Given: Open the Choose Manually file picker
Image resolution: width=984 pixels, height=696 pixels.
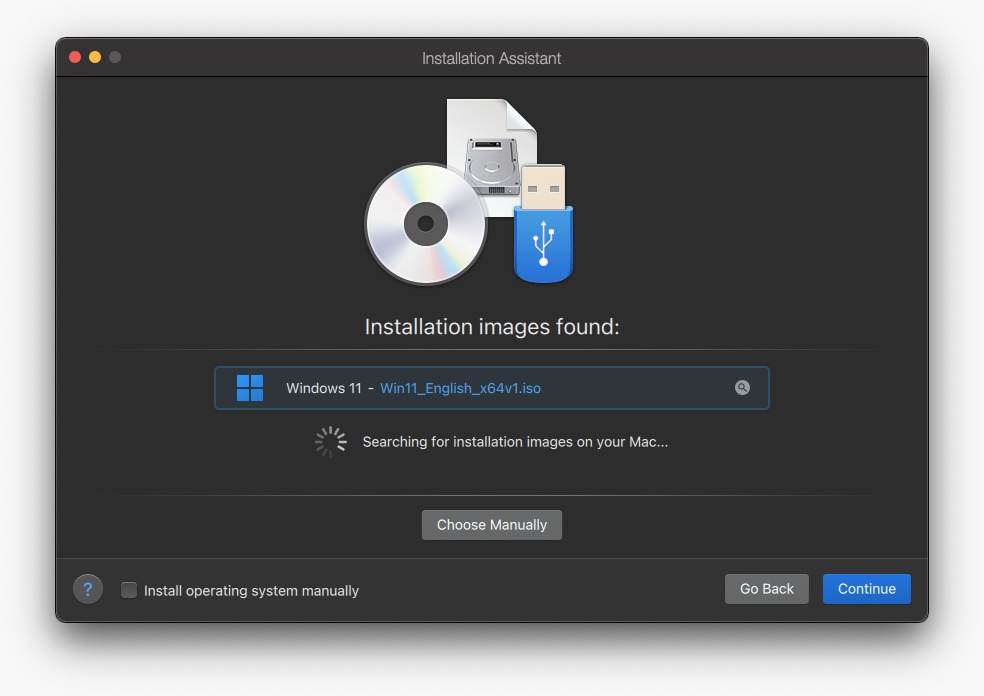Looking at the screenshot, I should click(x=491, y=525).
